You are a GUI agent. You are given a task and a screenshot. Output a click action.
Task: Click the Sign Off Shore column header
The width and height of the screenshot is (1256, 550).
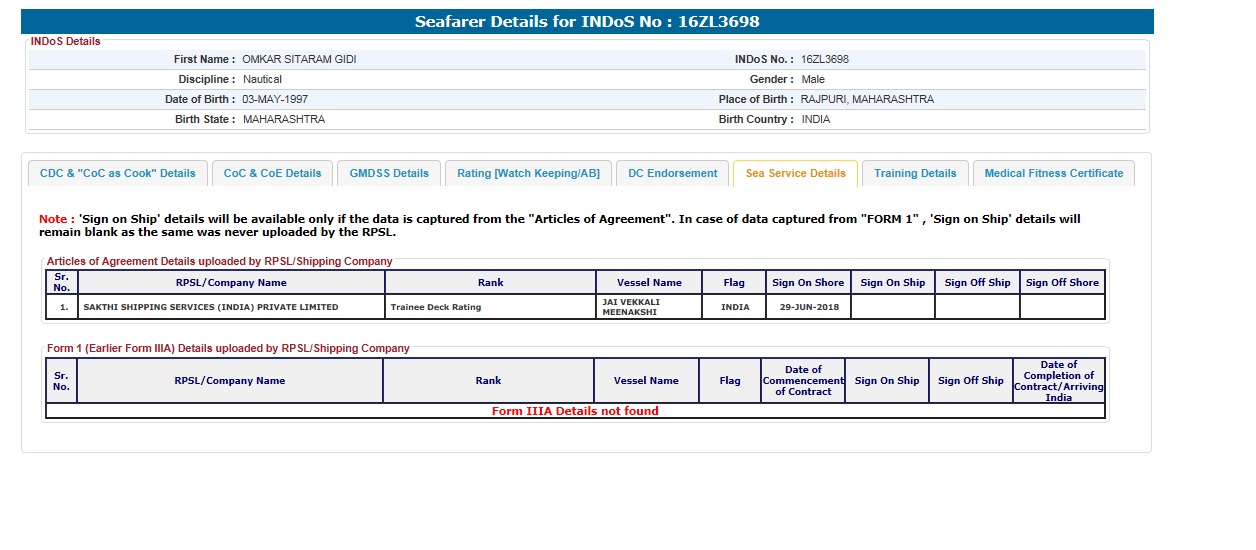tap(1062, 283)
